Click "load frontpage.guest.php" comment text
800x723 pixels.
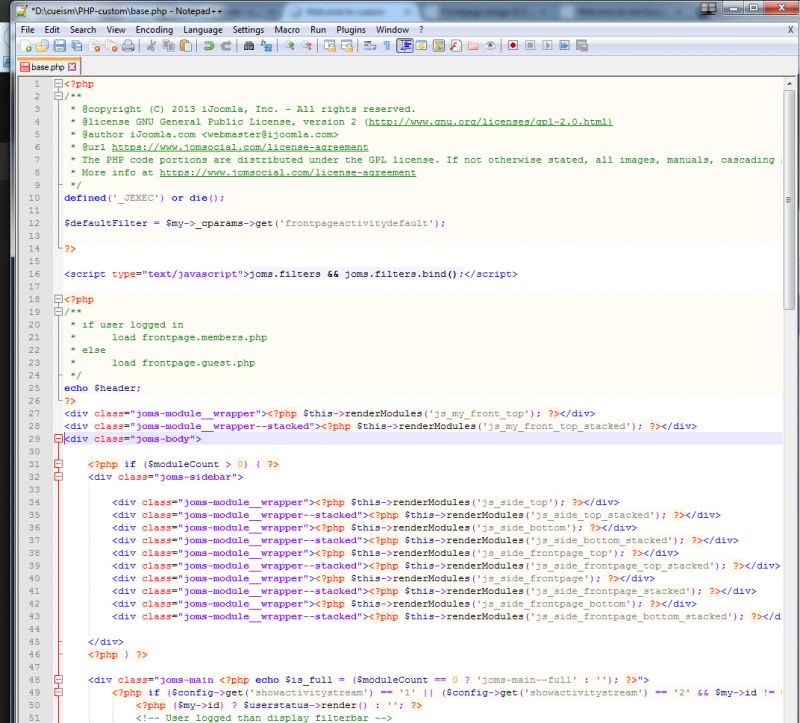pyautogui.click(x=183, y=363)
